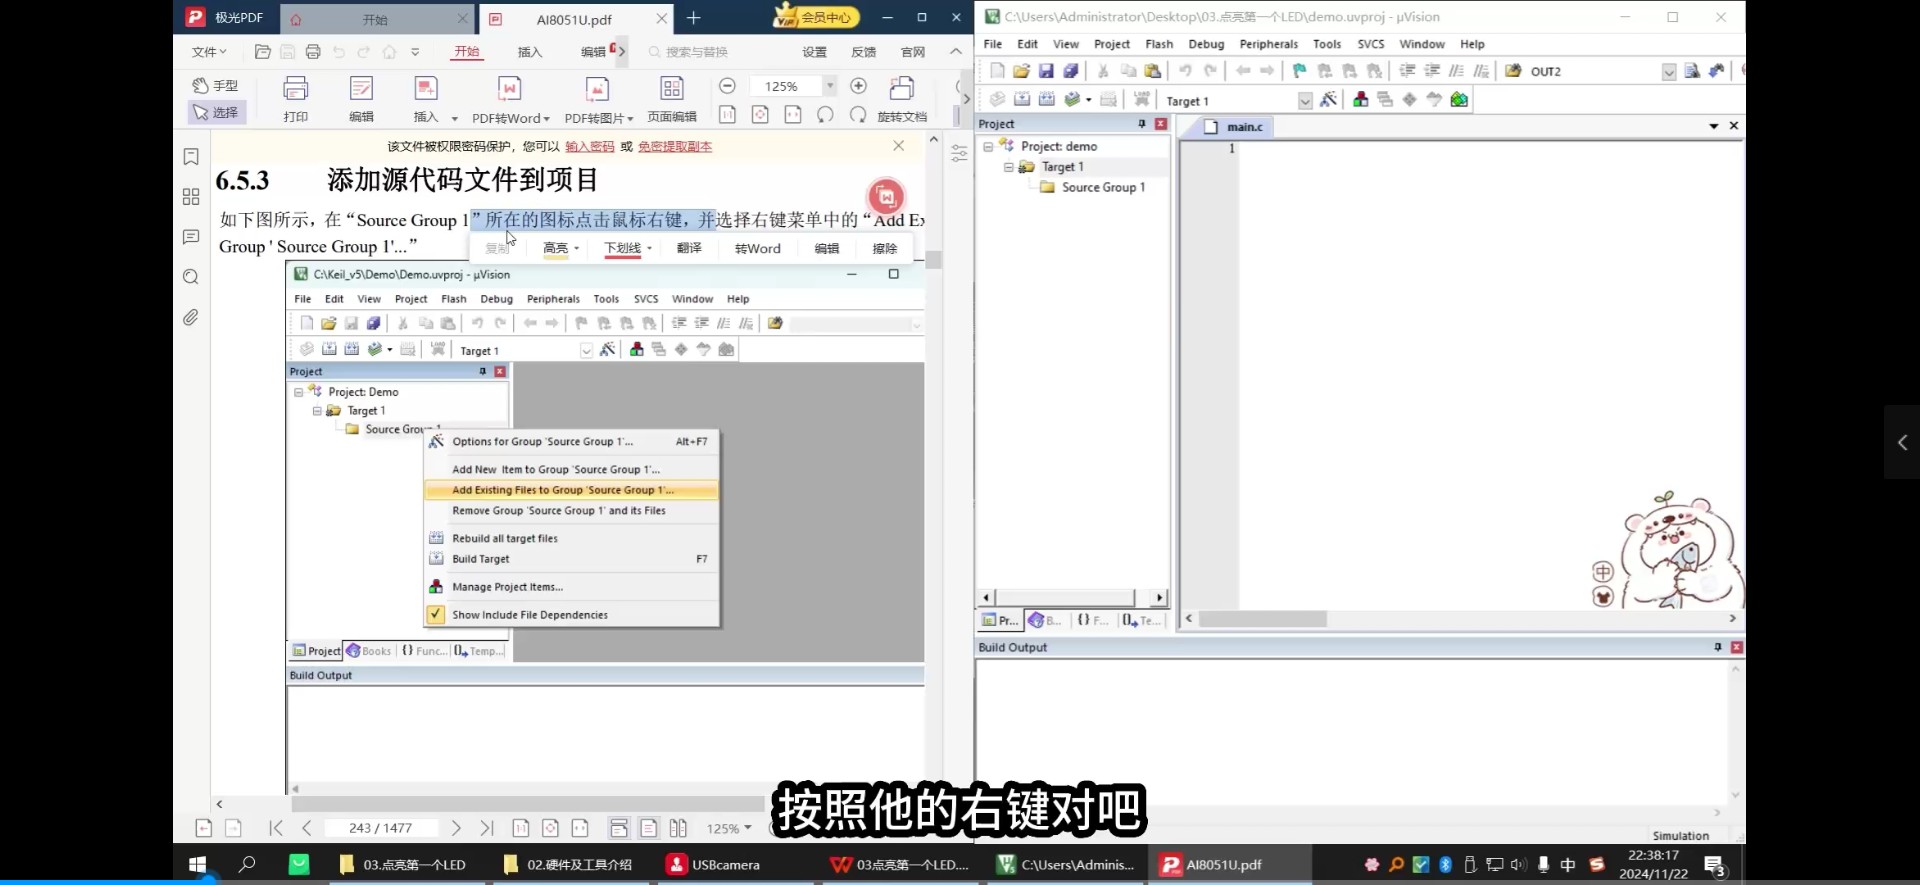Open Options for Target magic wand

click(x=1329, y=100)
